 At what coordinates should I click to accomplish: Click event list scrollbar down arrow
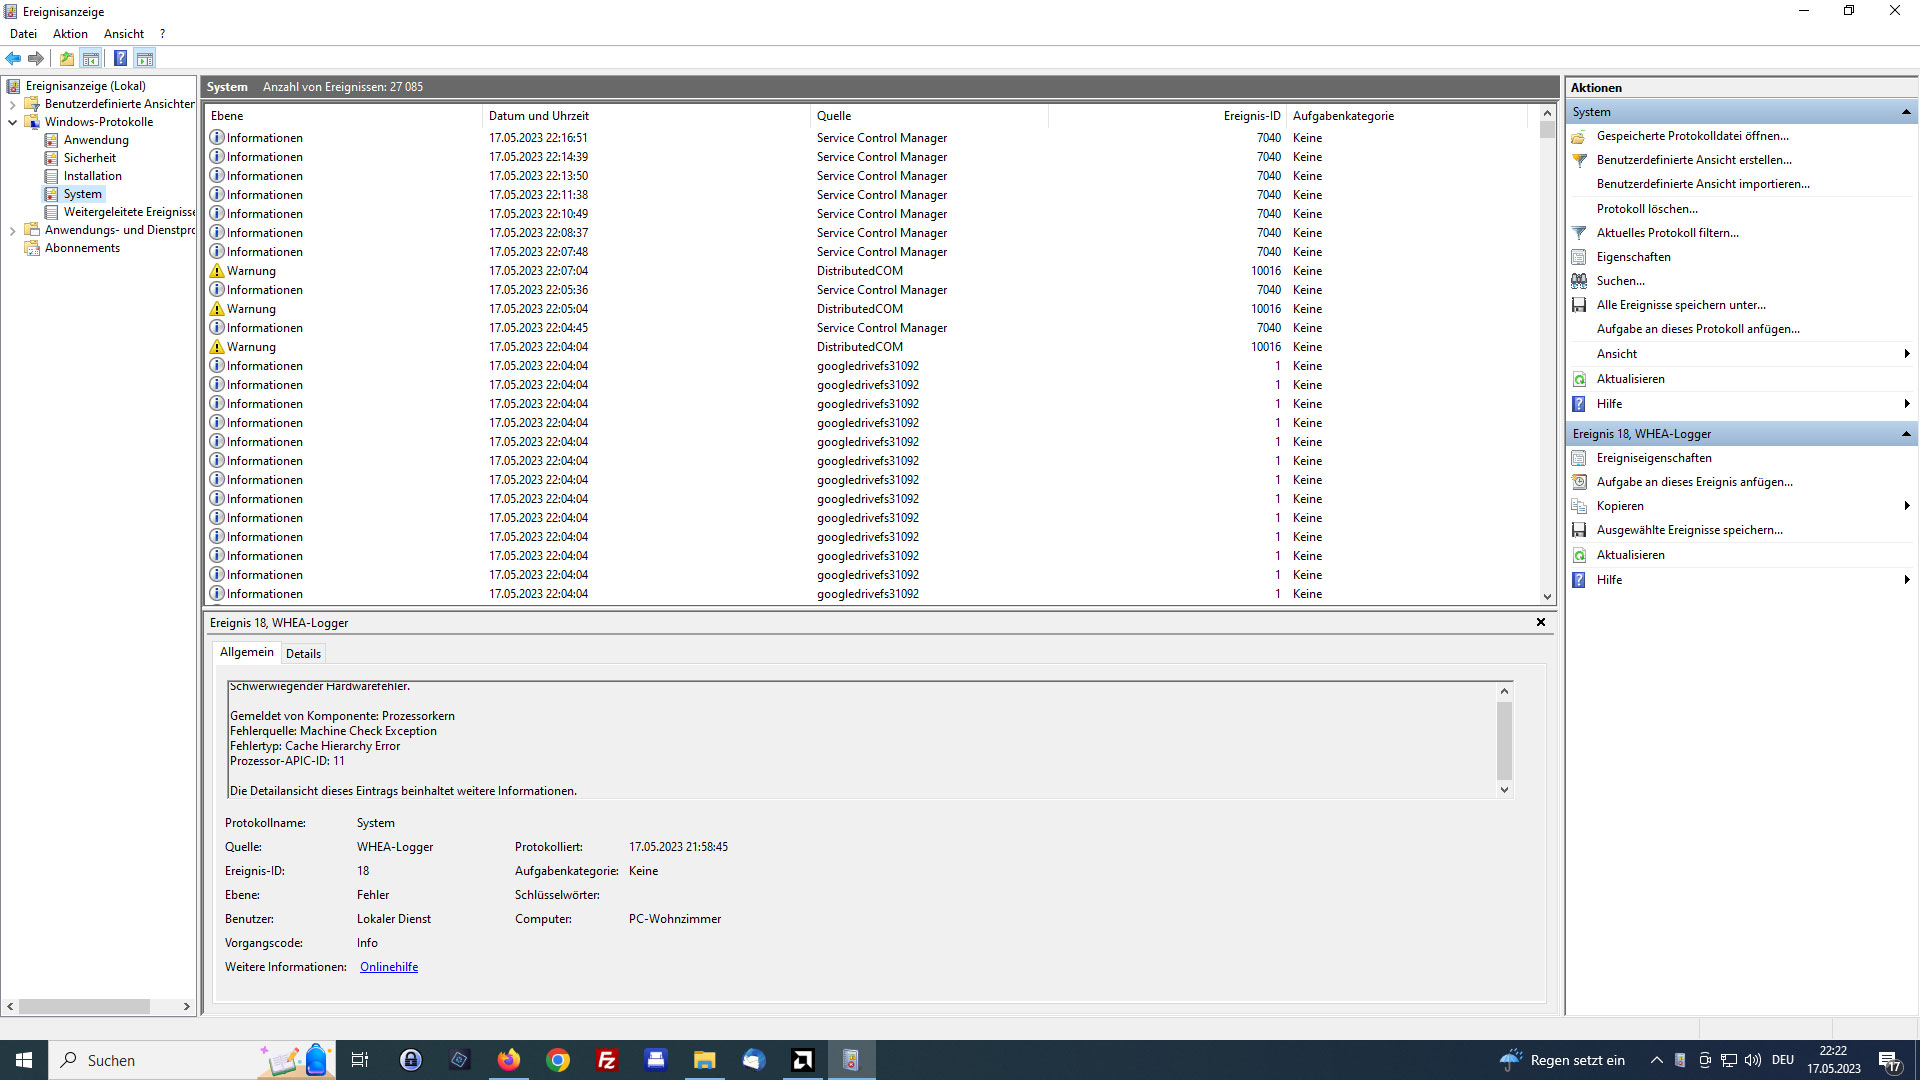tap(1547, 597)
